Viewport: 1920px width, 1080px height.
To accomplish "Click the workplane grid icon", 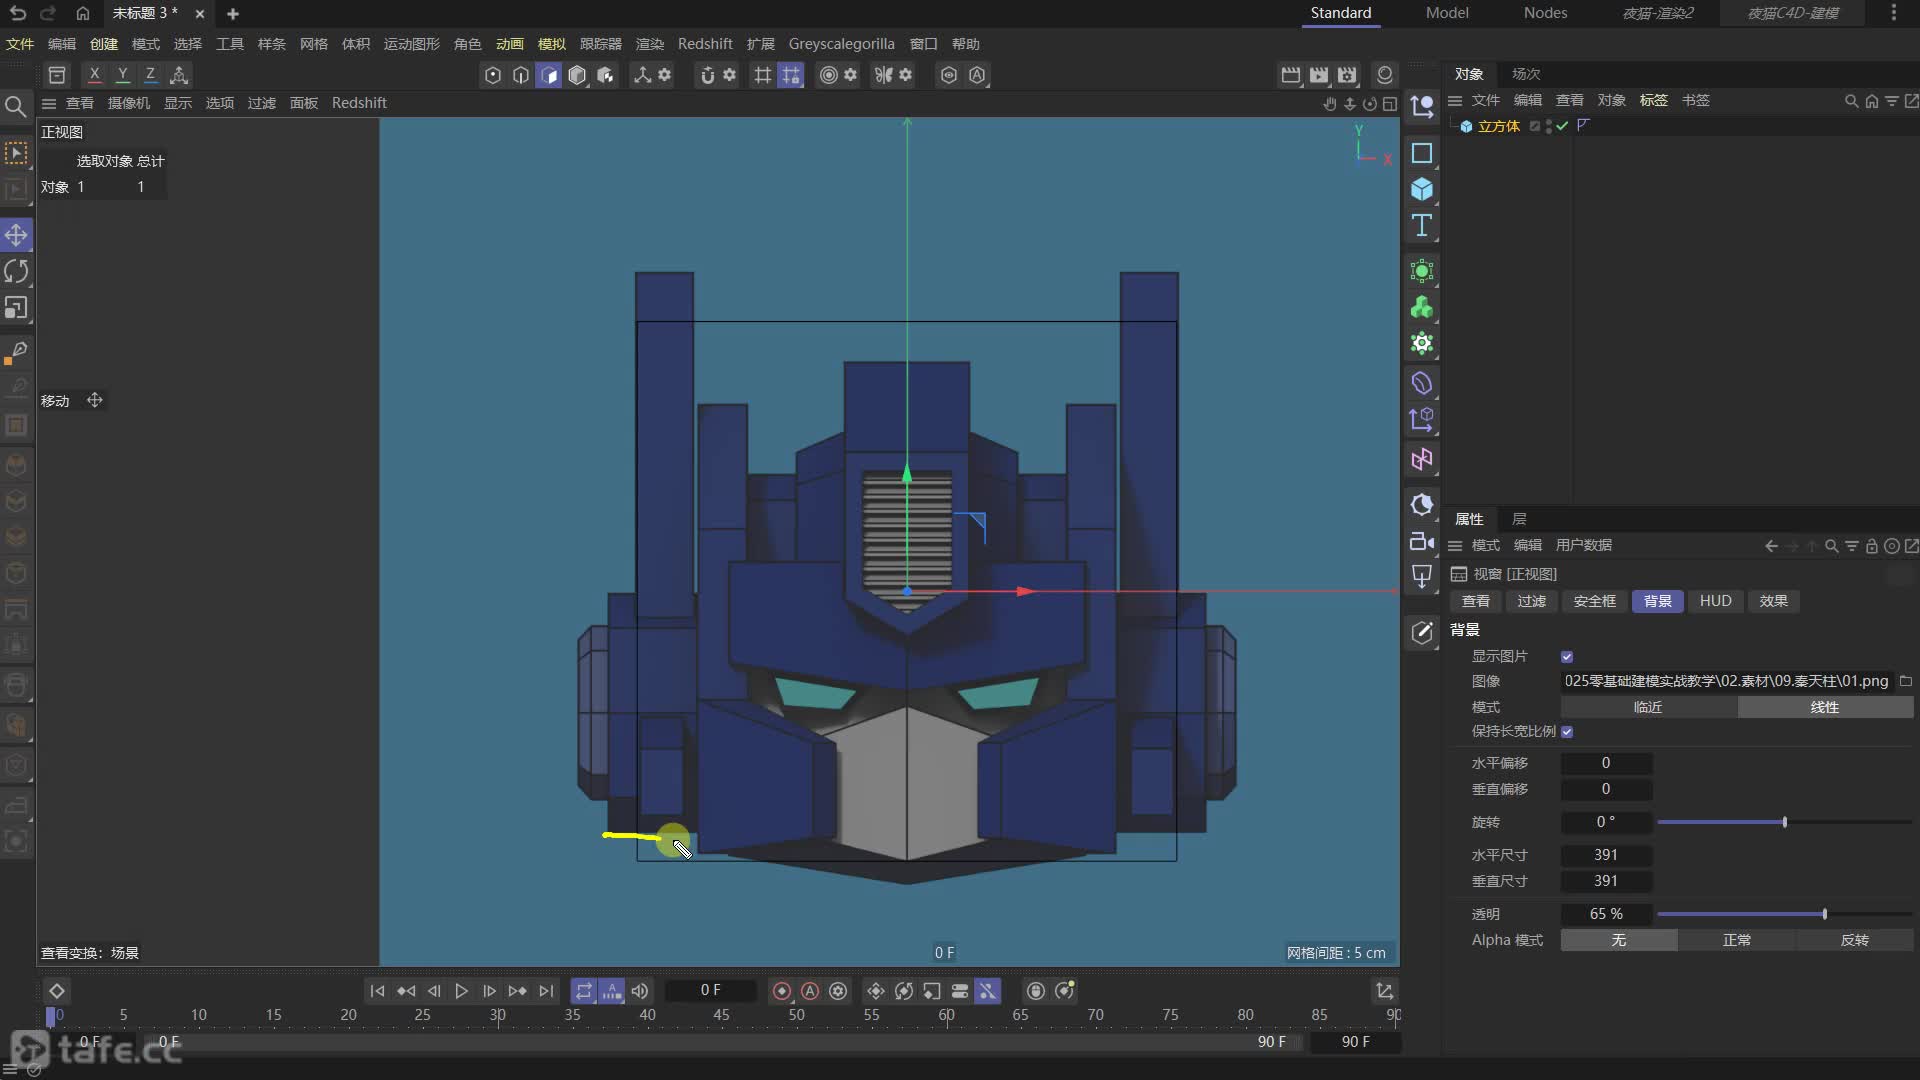I will [762, 75].
